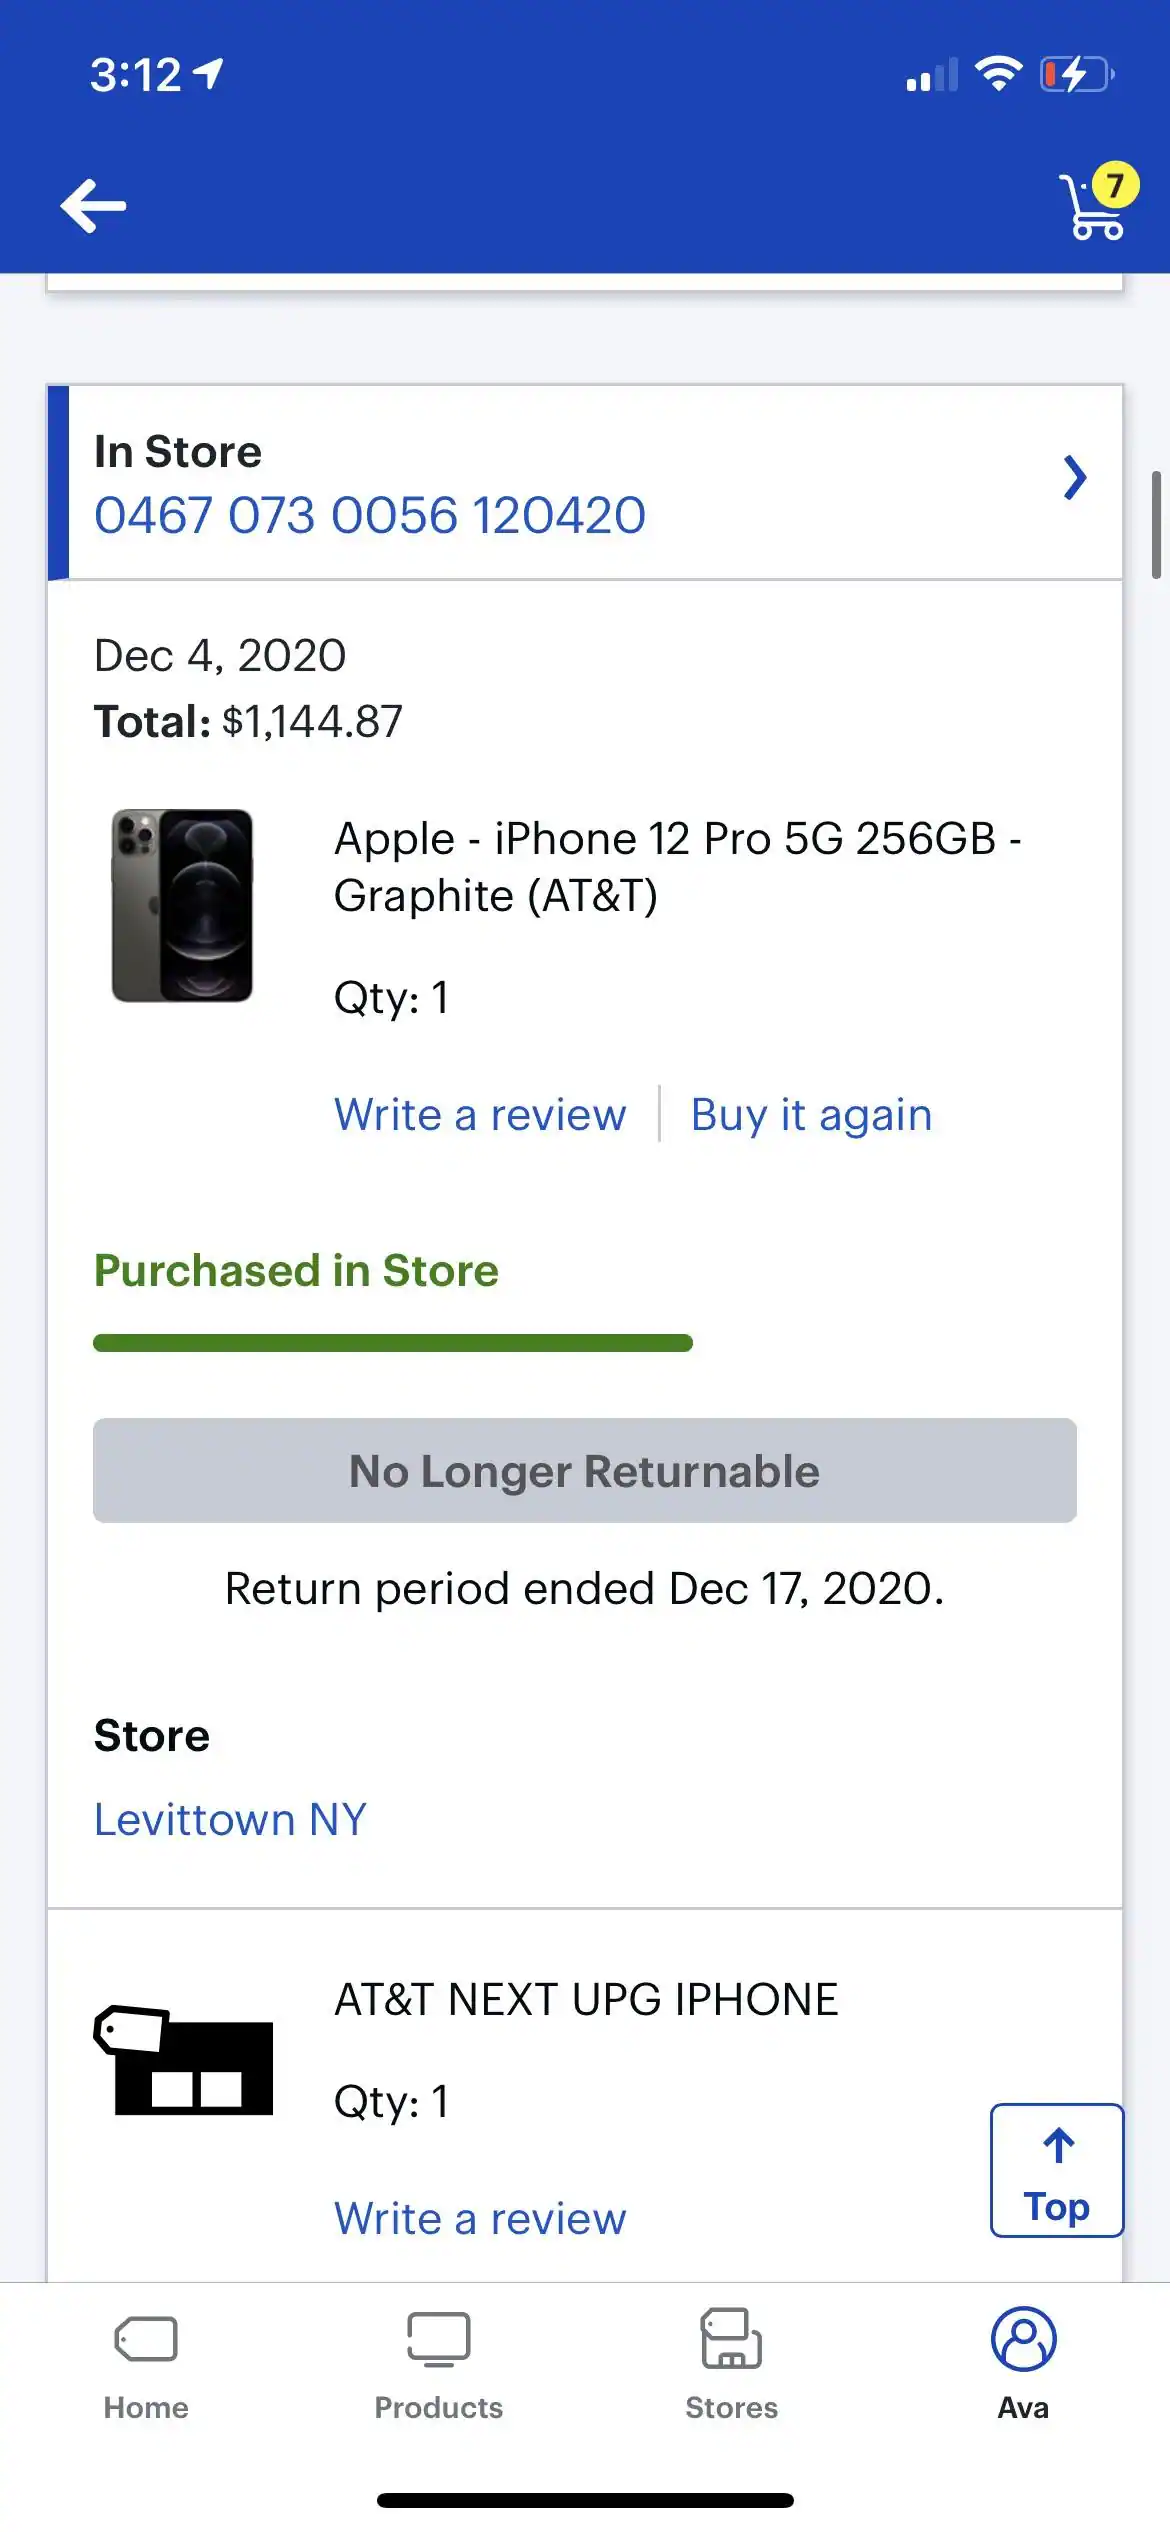This screenshot has height=2532, width=1170.
Task: Tap the back arrow in the header
Action: tap(93, 204)
